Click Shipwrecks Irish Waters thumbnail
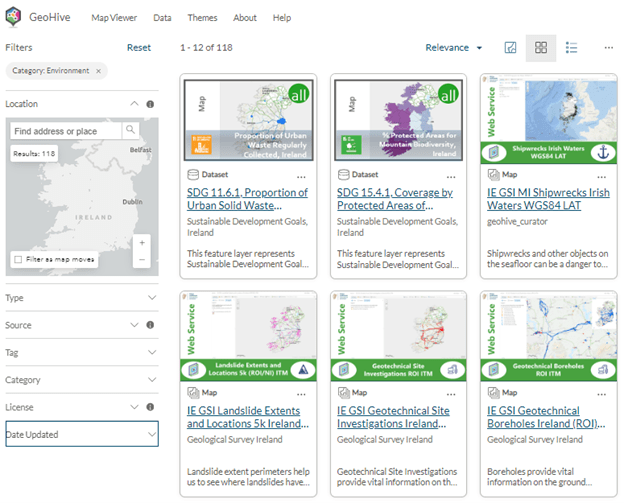Viewport: 624px width, 503px height. [x=548, y=119]
